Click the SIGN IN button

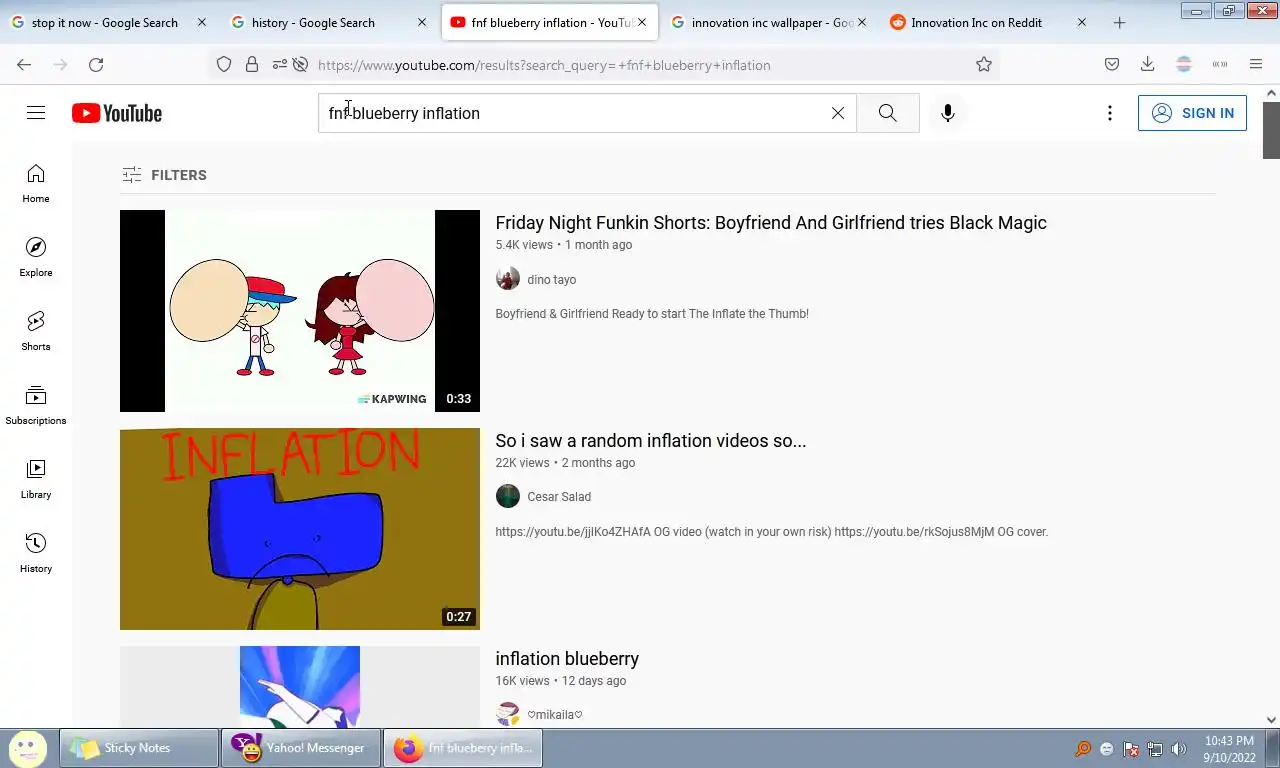1192,113
